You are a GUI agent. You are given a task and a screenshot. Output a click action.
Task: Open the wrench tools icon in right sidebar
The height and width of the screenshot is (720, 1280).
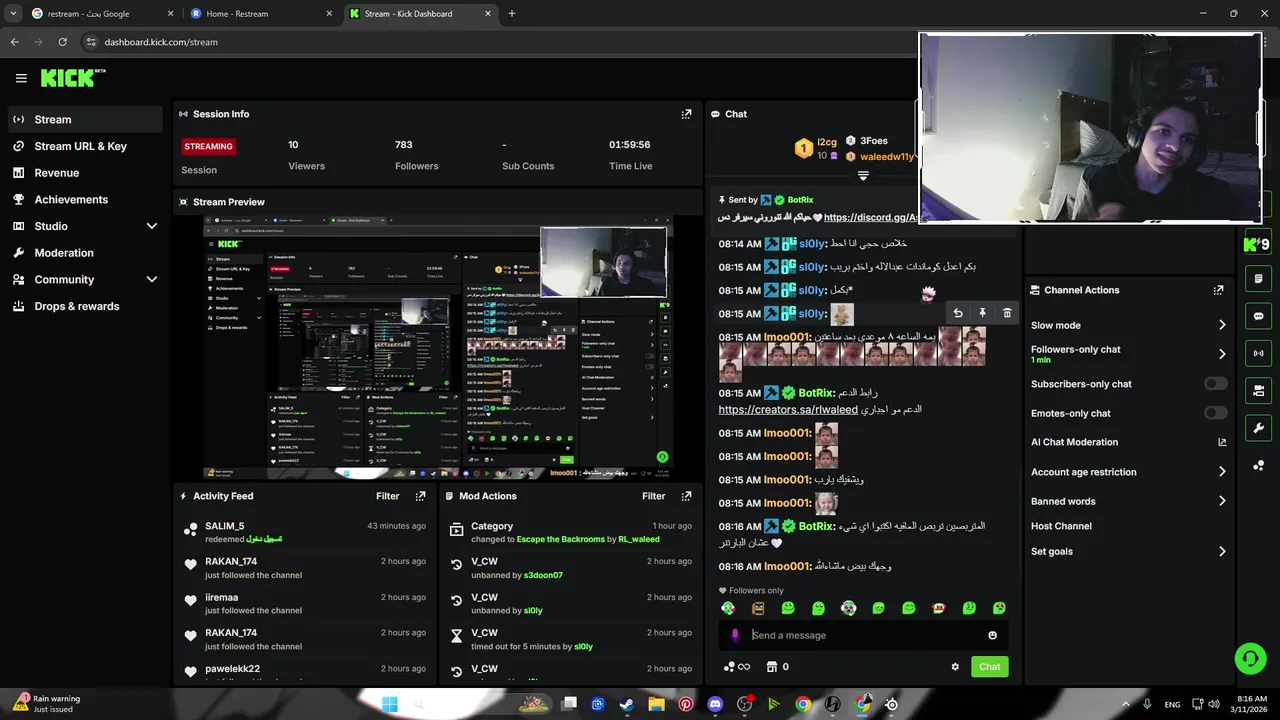coord(1258,428)
